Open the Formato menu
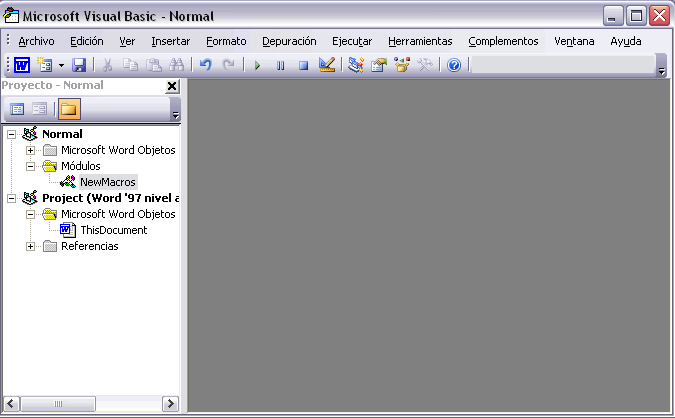 click(x=226, y=41)
